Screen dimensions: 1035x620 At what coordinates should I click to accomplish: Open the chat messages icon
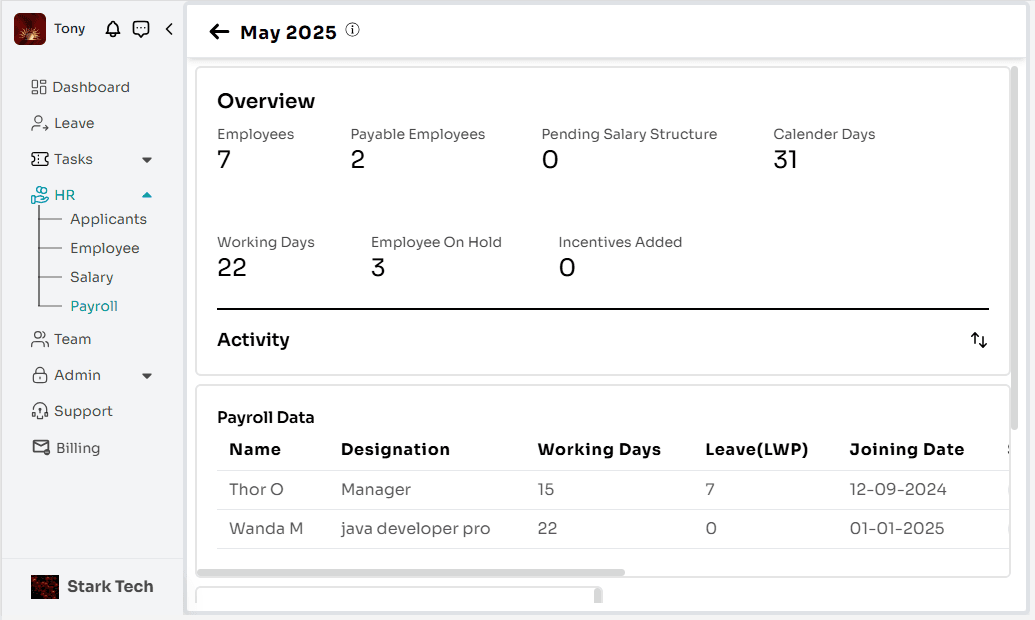140,28
